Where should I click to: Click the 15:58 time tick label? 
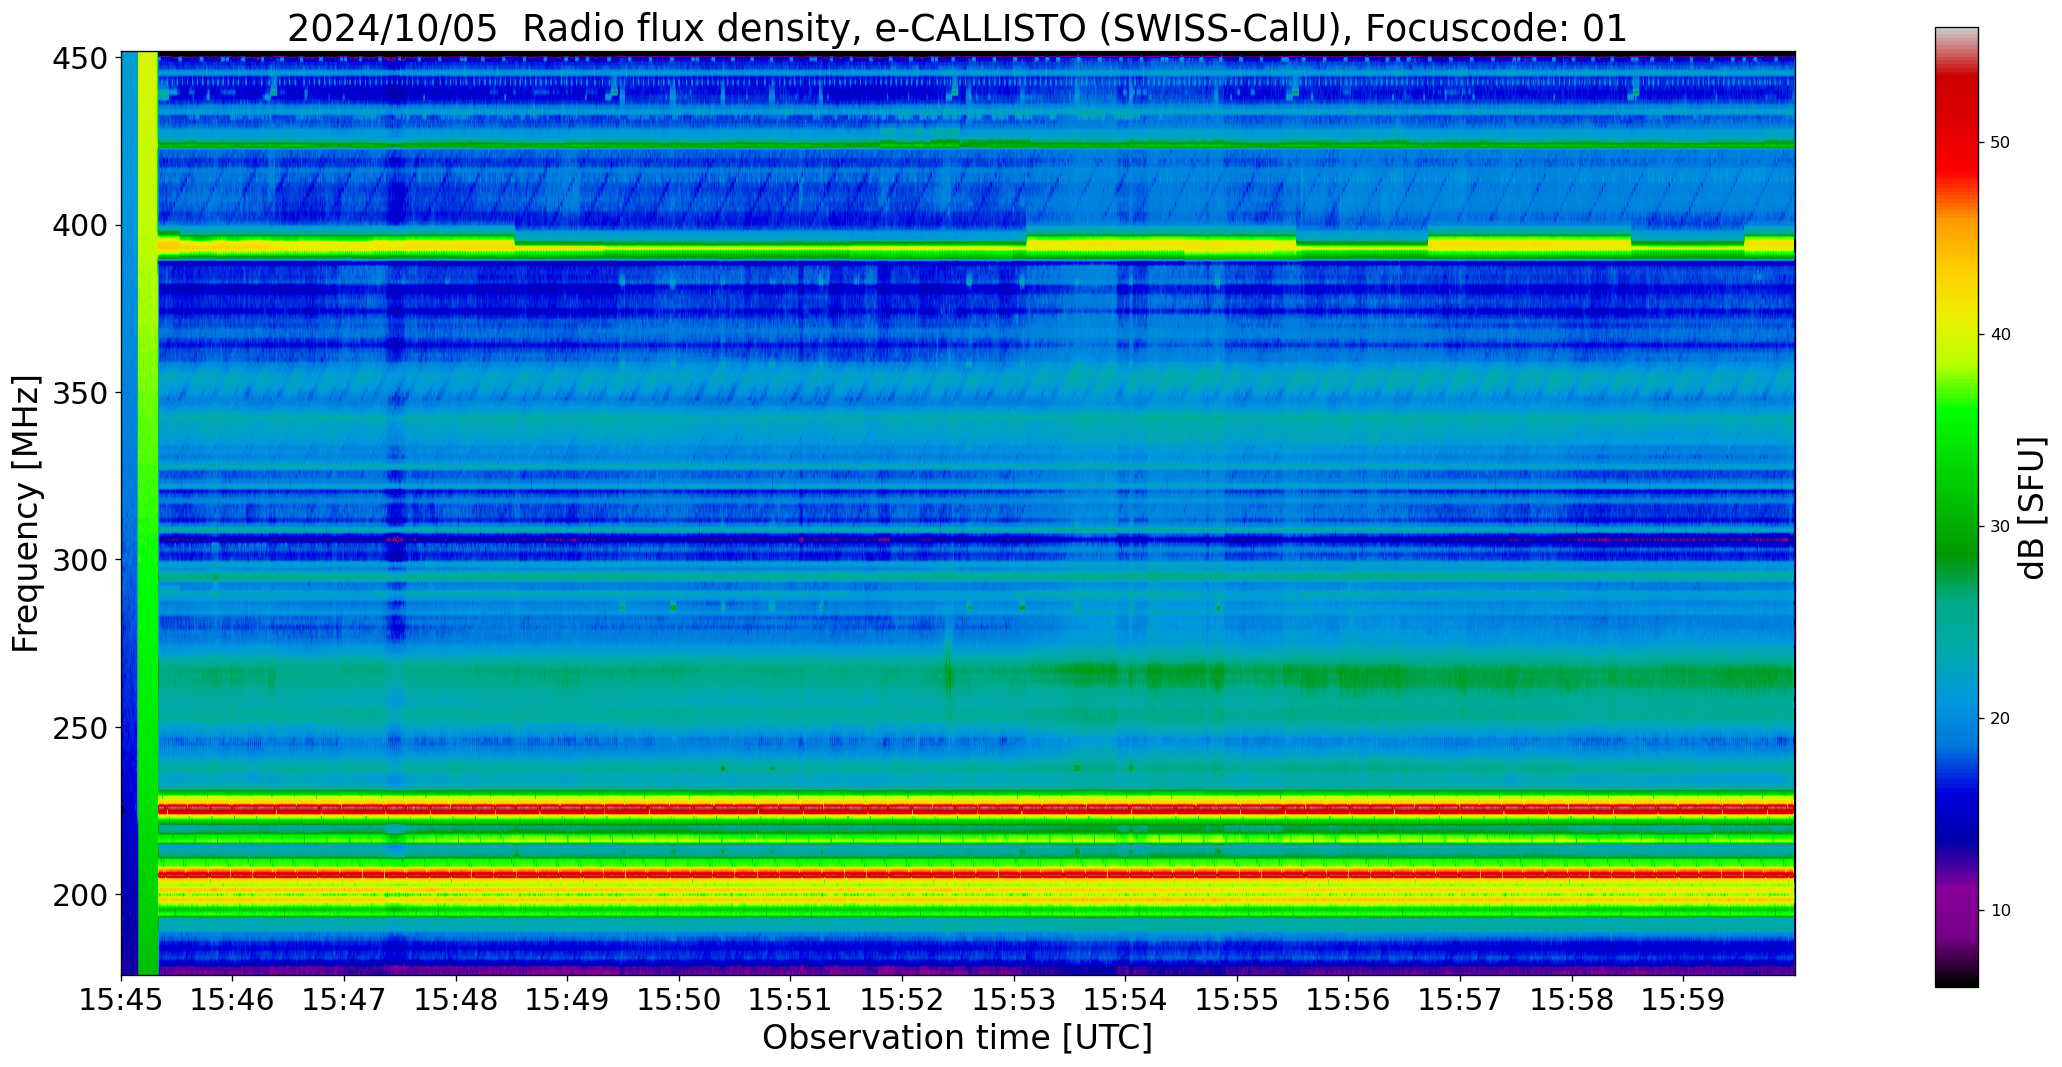pos(1572,1000)
